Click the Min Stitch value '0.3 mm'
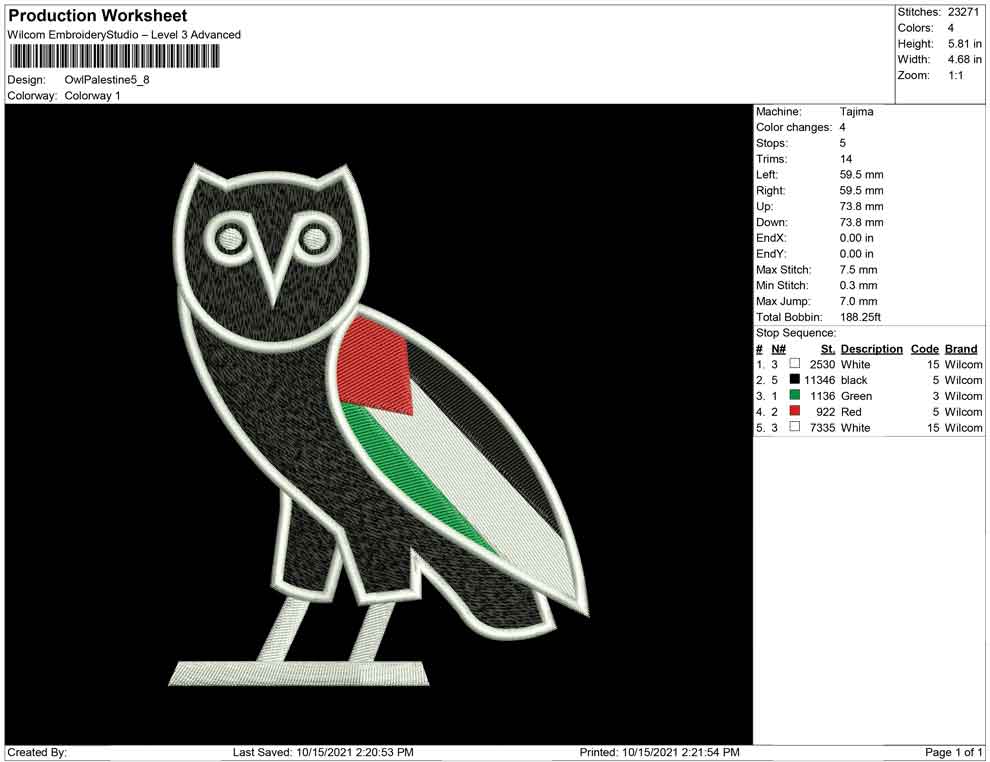 coord(858,285)
